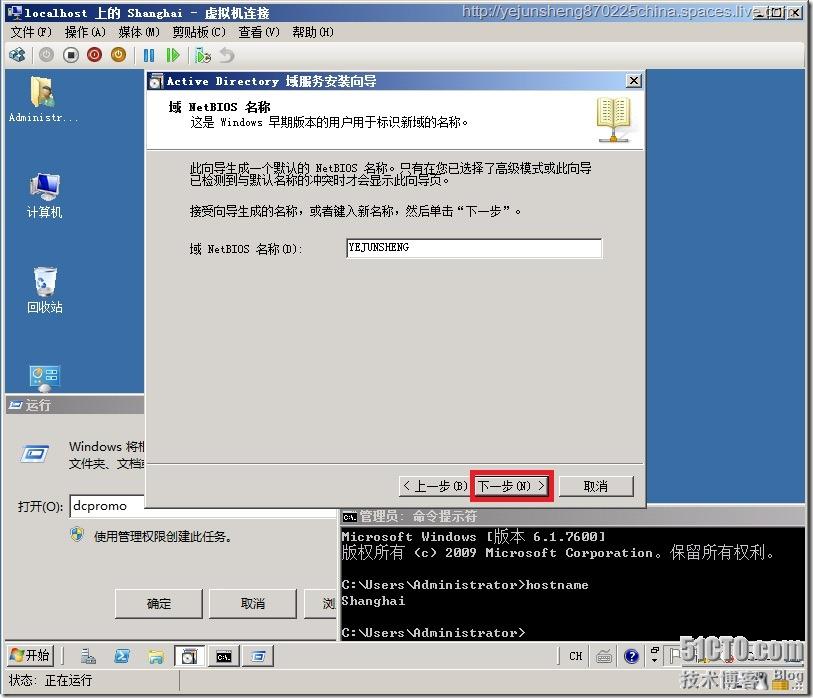
Task: Click 下一步(N) in the wizard
Action: (x=512, y=486)
